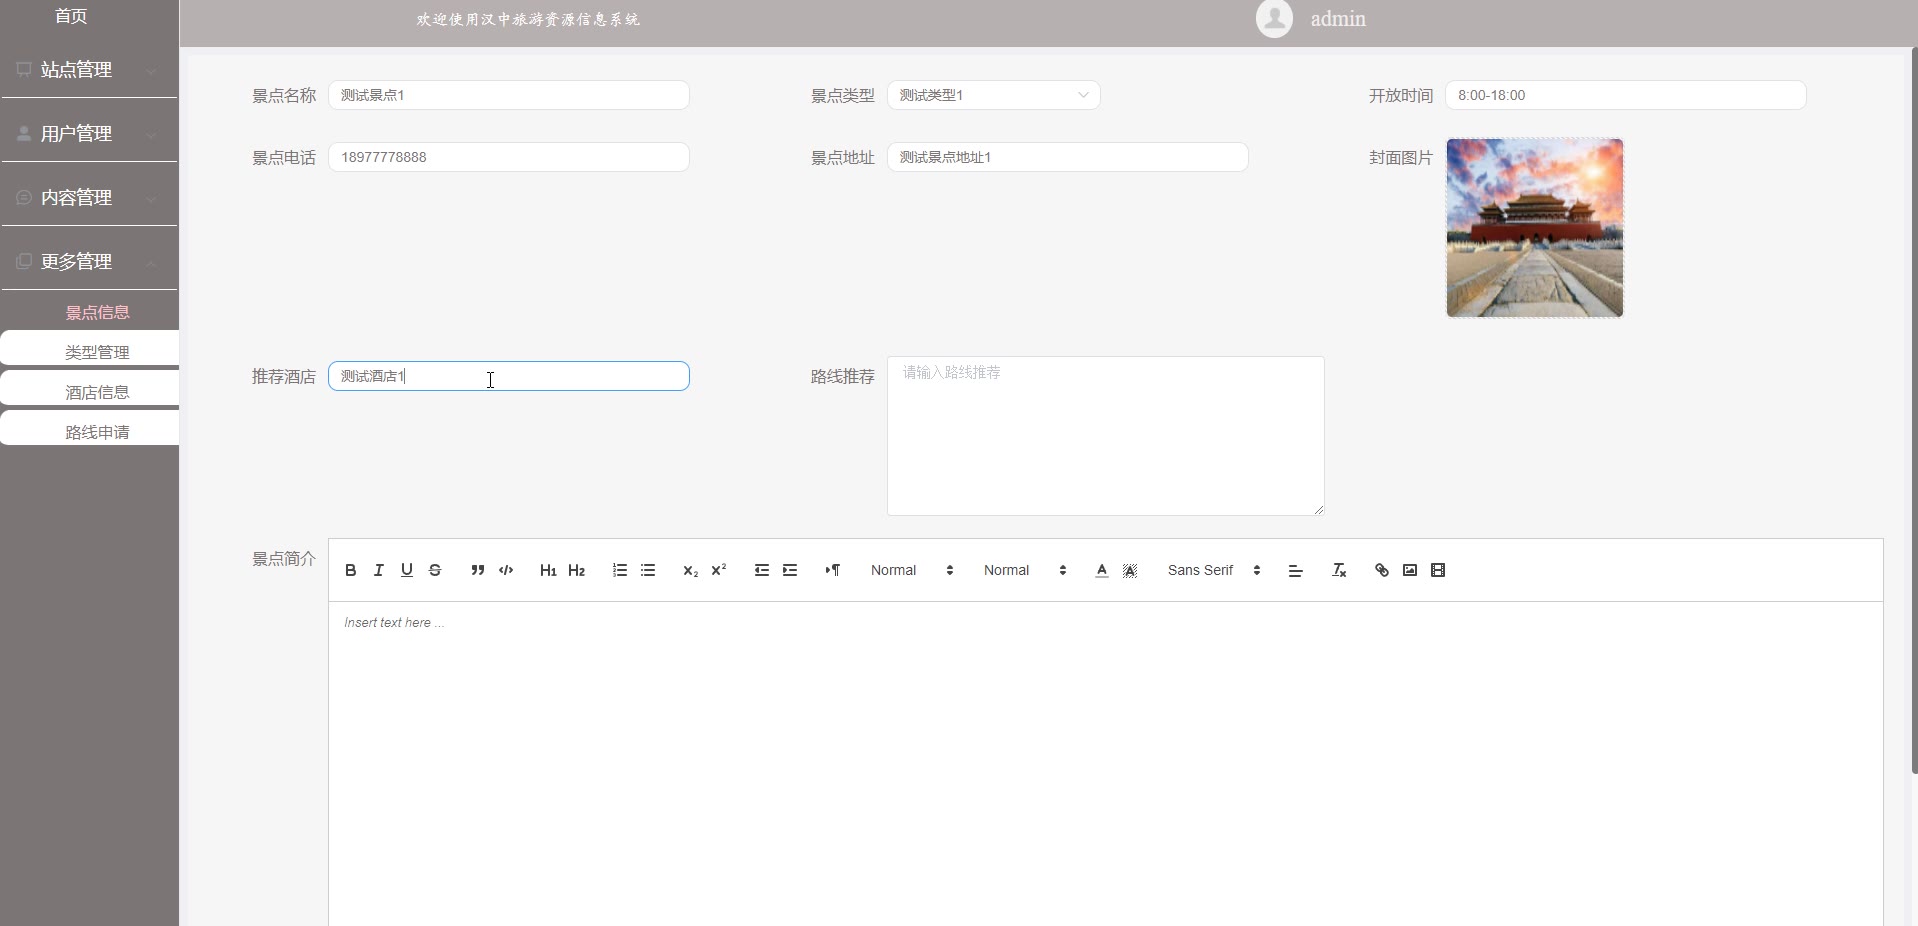Go to 类型管理 menu item
Viewport: 1918px width, 926px height.
pyautogui.click(x=97, y=352)
